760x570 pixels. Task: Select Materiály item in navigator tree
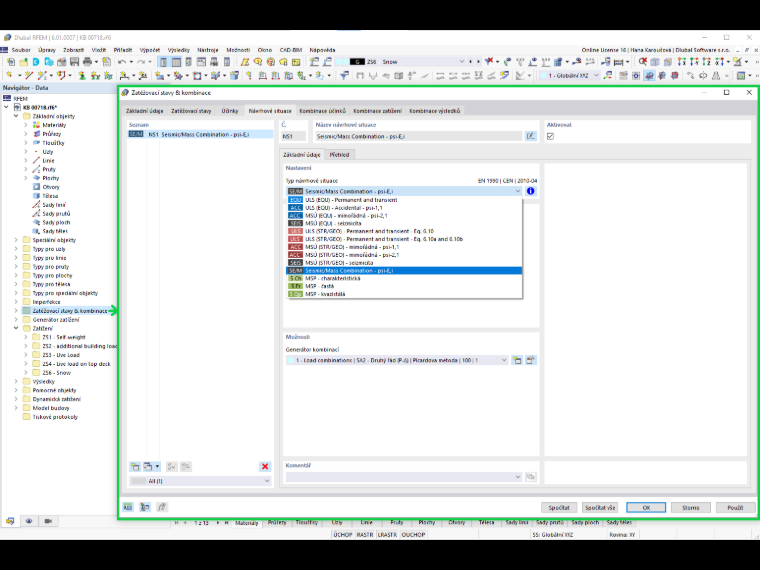point(54,125)
